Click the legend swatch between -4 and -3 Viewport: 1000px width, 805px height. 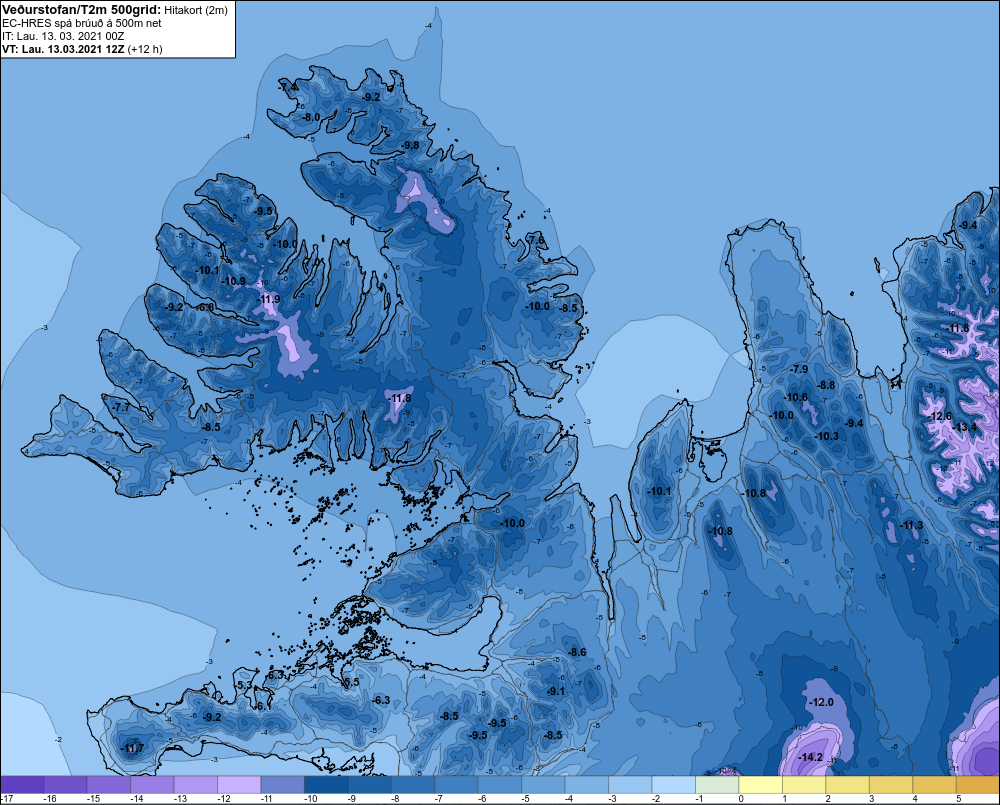pyautogui.click(x=586, y=785)
